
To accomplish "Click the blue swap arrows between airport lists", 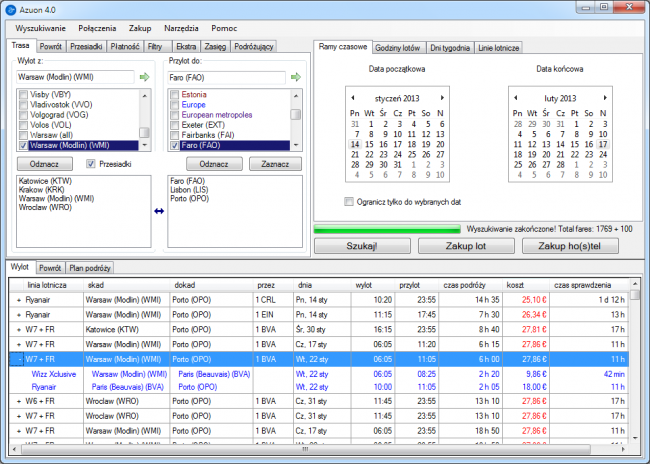I will coord(158,211).
